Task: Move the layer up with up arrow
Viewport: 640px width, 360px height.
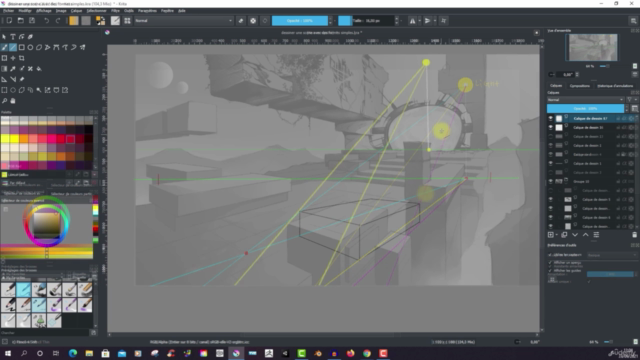Action: [x=585, y=235]
